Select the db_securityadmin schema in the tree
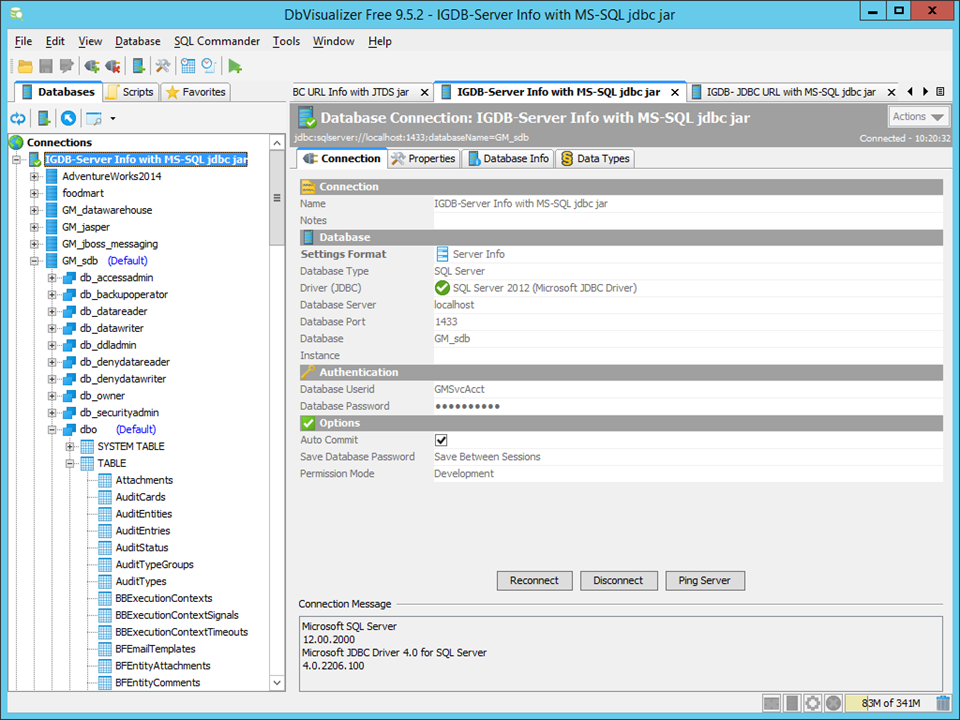The image size is (960, 720). (x=119, y=413)
